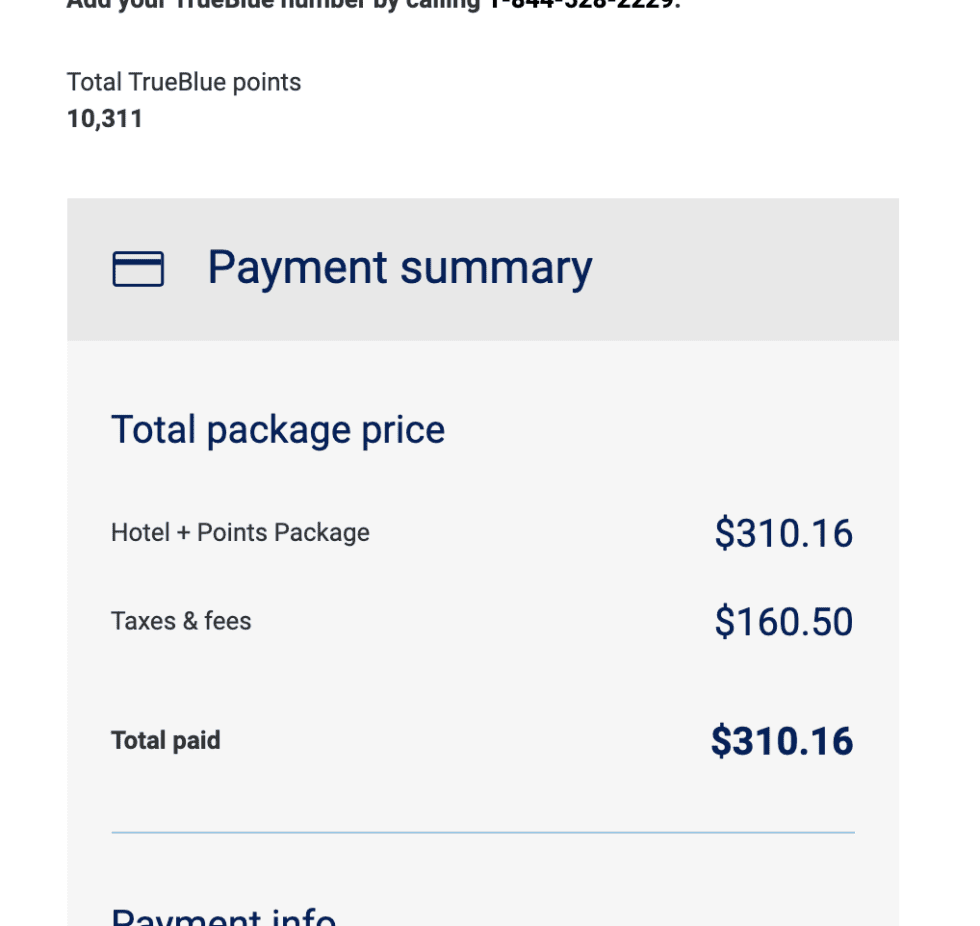
Task: Click the bold Total paid $310.16 amount
Action: click(782, 741)
